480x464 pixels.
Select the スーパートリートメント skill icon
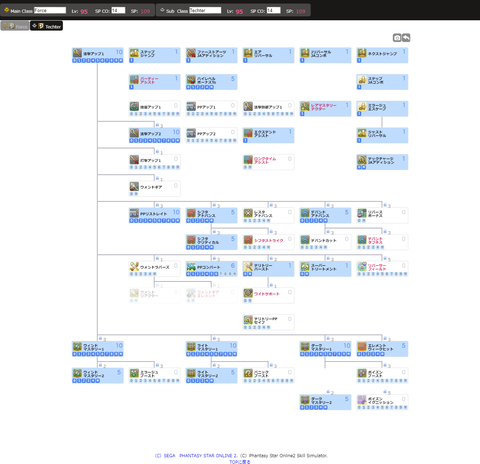(305, 266)
